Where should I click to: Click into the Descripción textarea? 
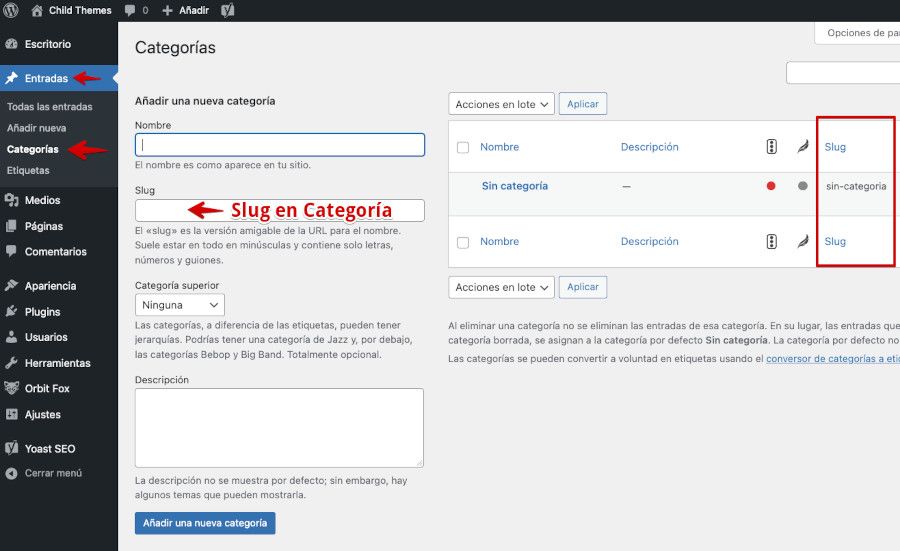point(279,428)
